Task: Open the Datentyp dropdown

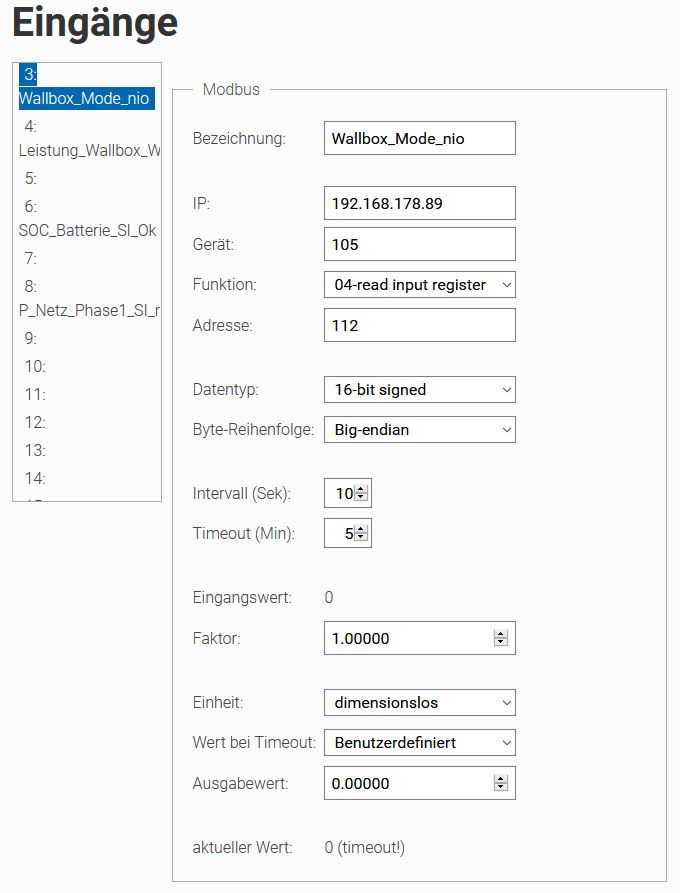Action: (x=419, y=389)
